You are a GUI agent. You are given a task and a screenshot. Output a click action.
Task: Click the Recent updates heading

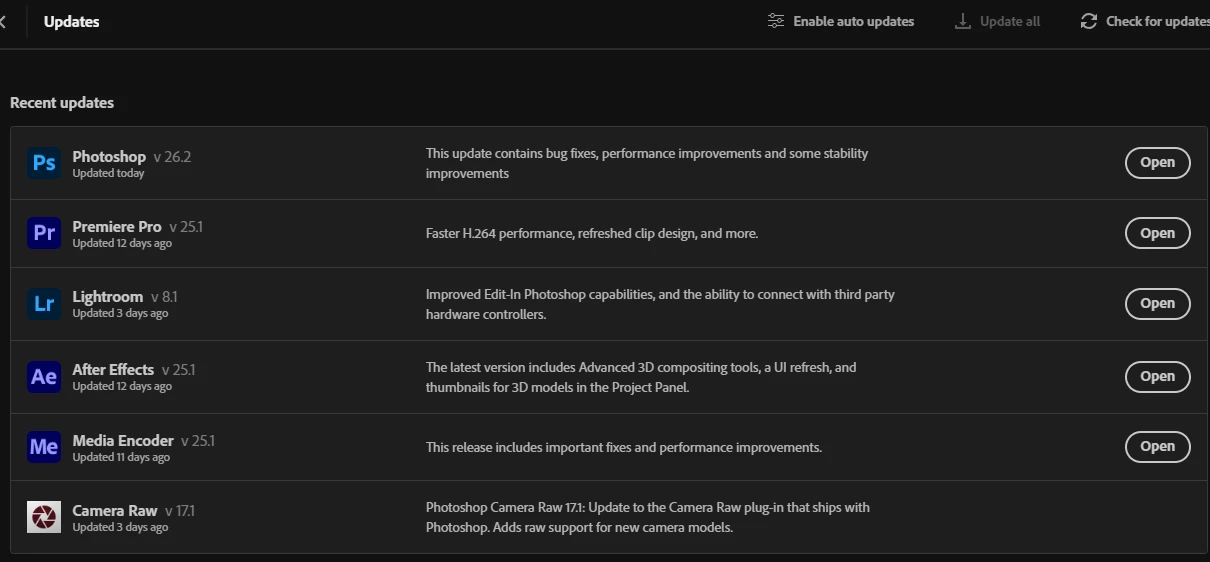62,103
